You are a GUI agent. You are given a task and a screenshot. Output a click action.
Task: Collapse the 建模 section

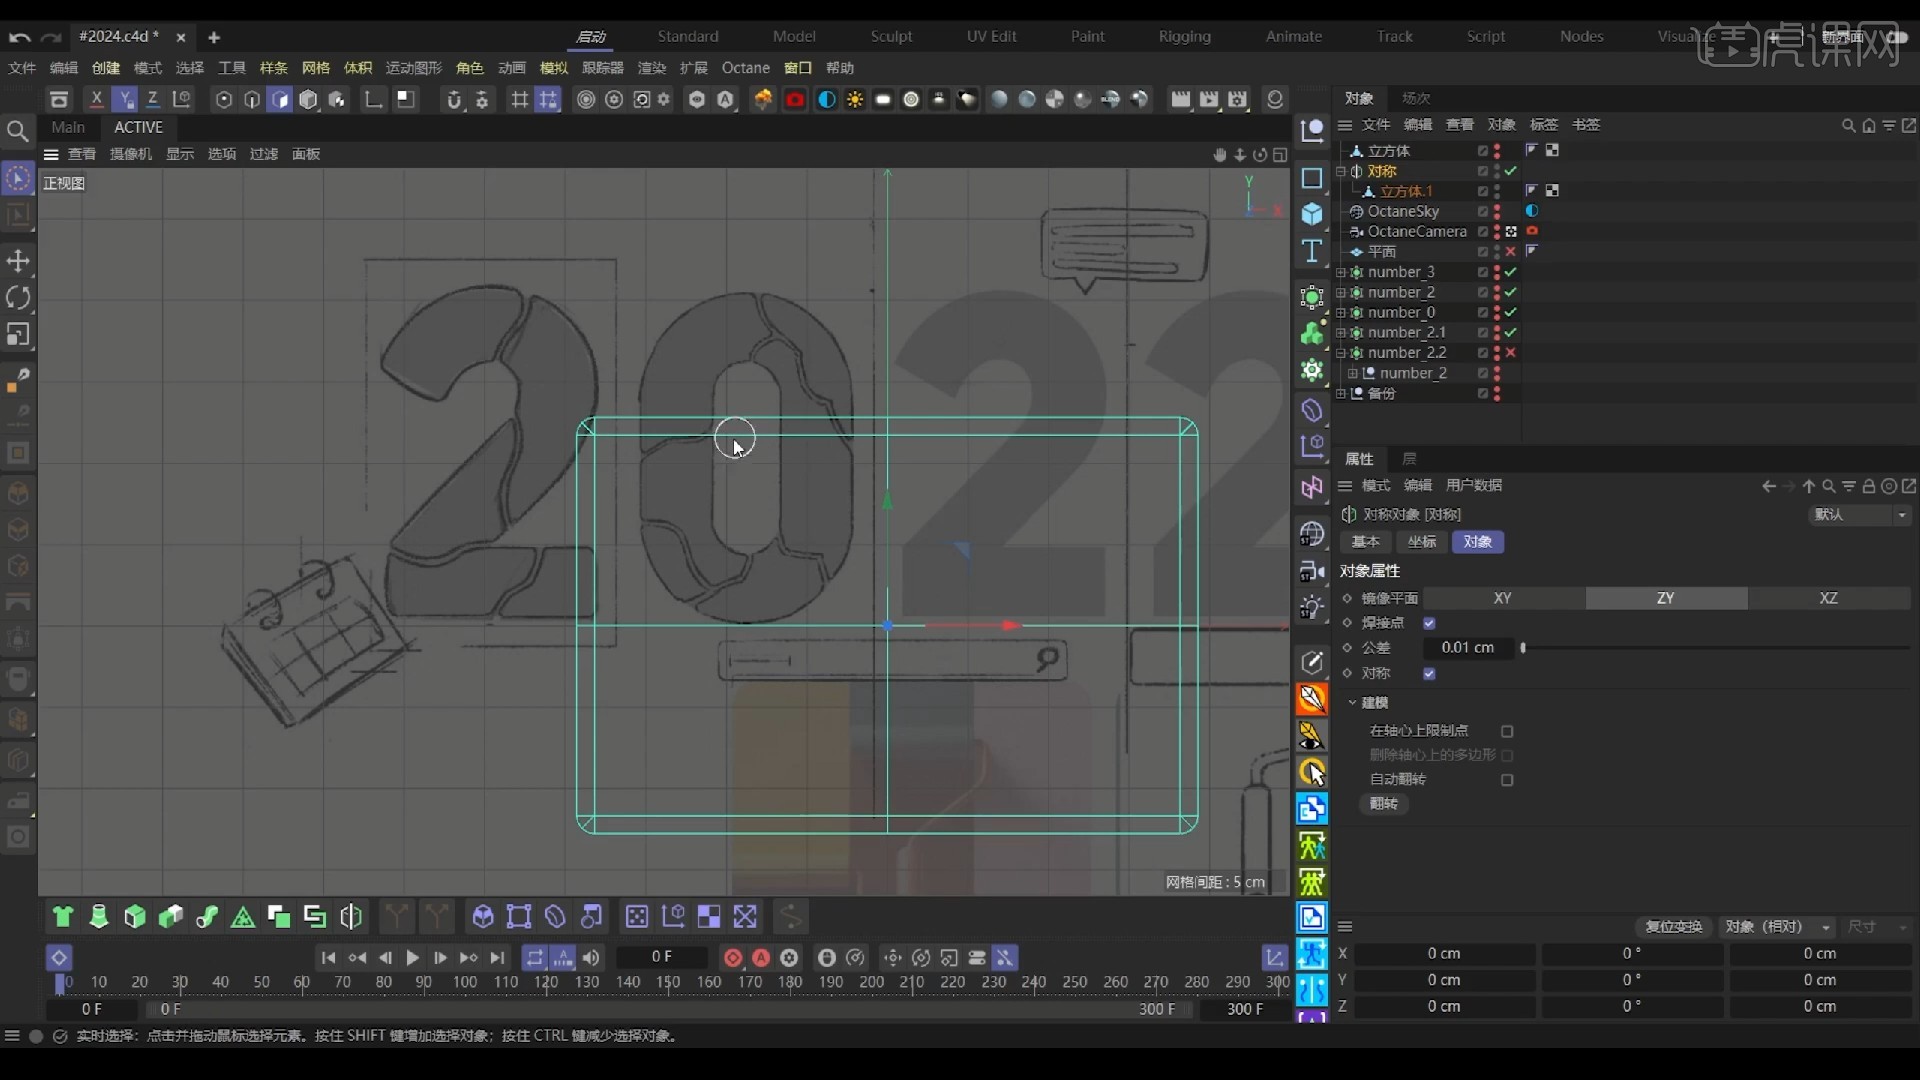coord(1352,703)
